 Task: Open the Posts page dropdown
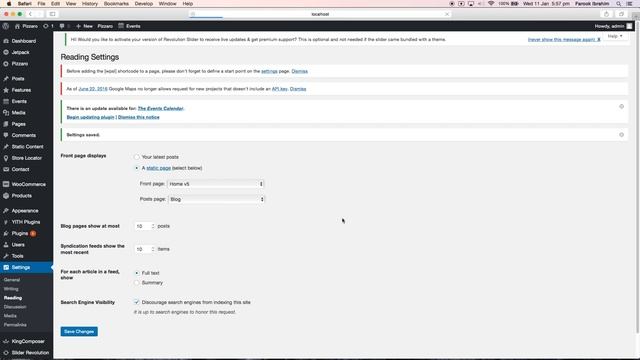point(216,199)
